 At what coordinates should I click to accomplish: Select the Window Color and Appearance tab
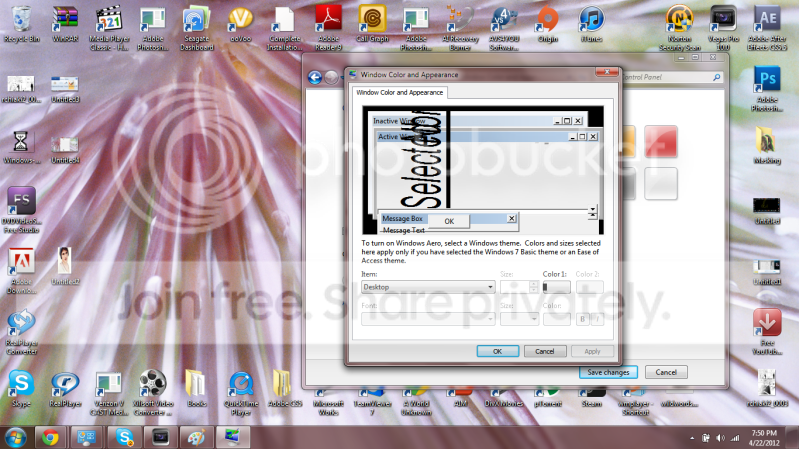tap(400, 92)
